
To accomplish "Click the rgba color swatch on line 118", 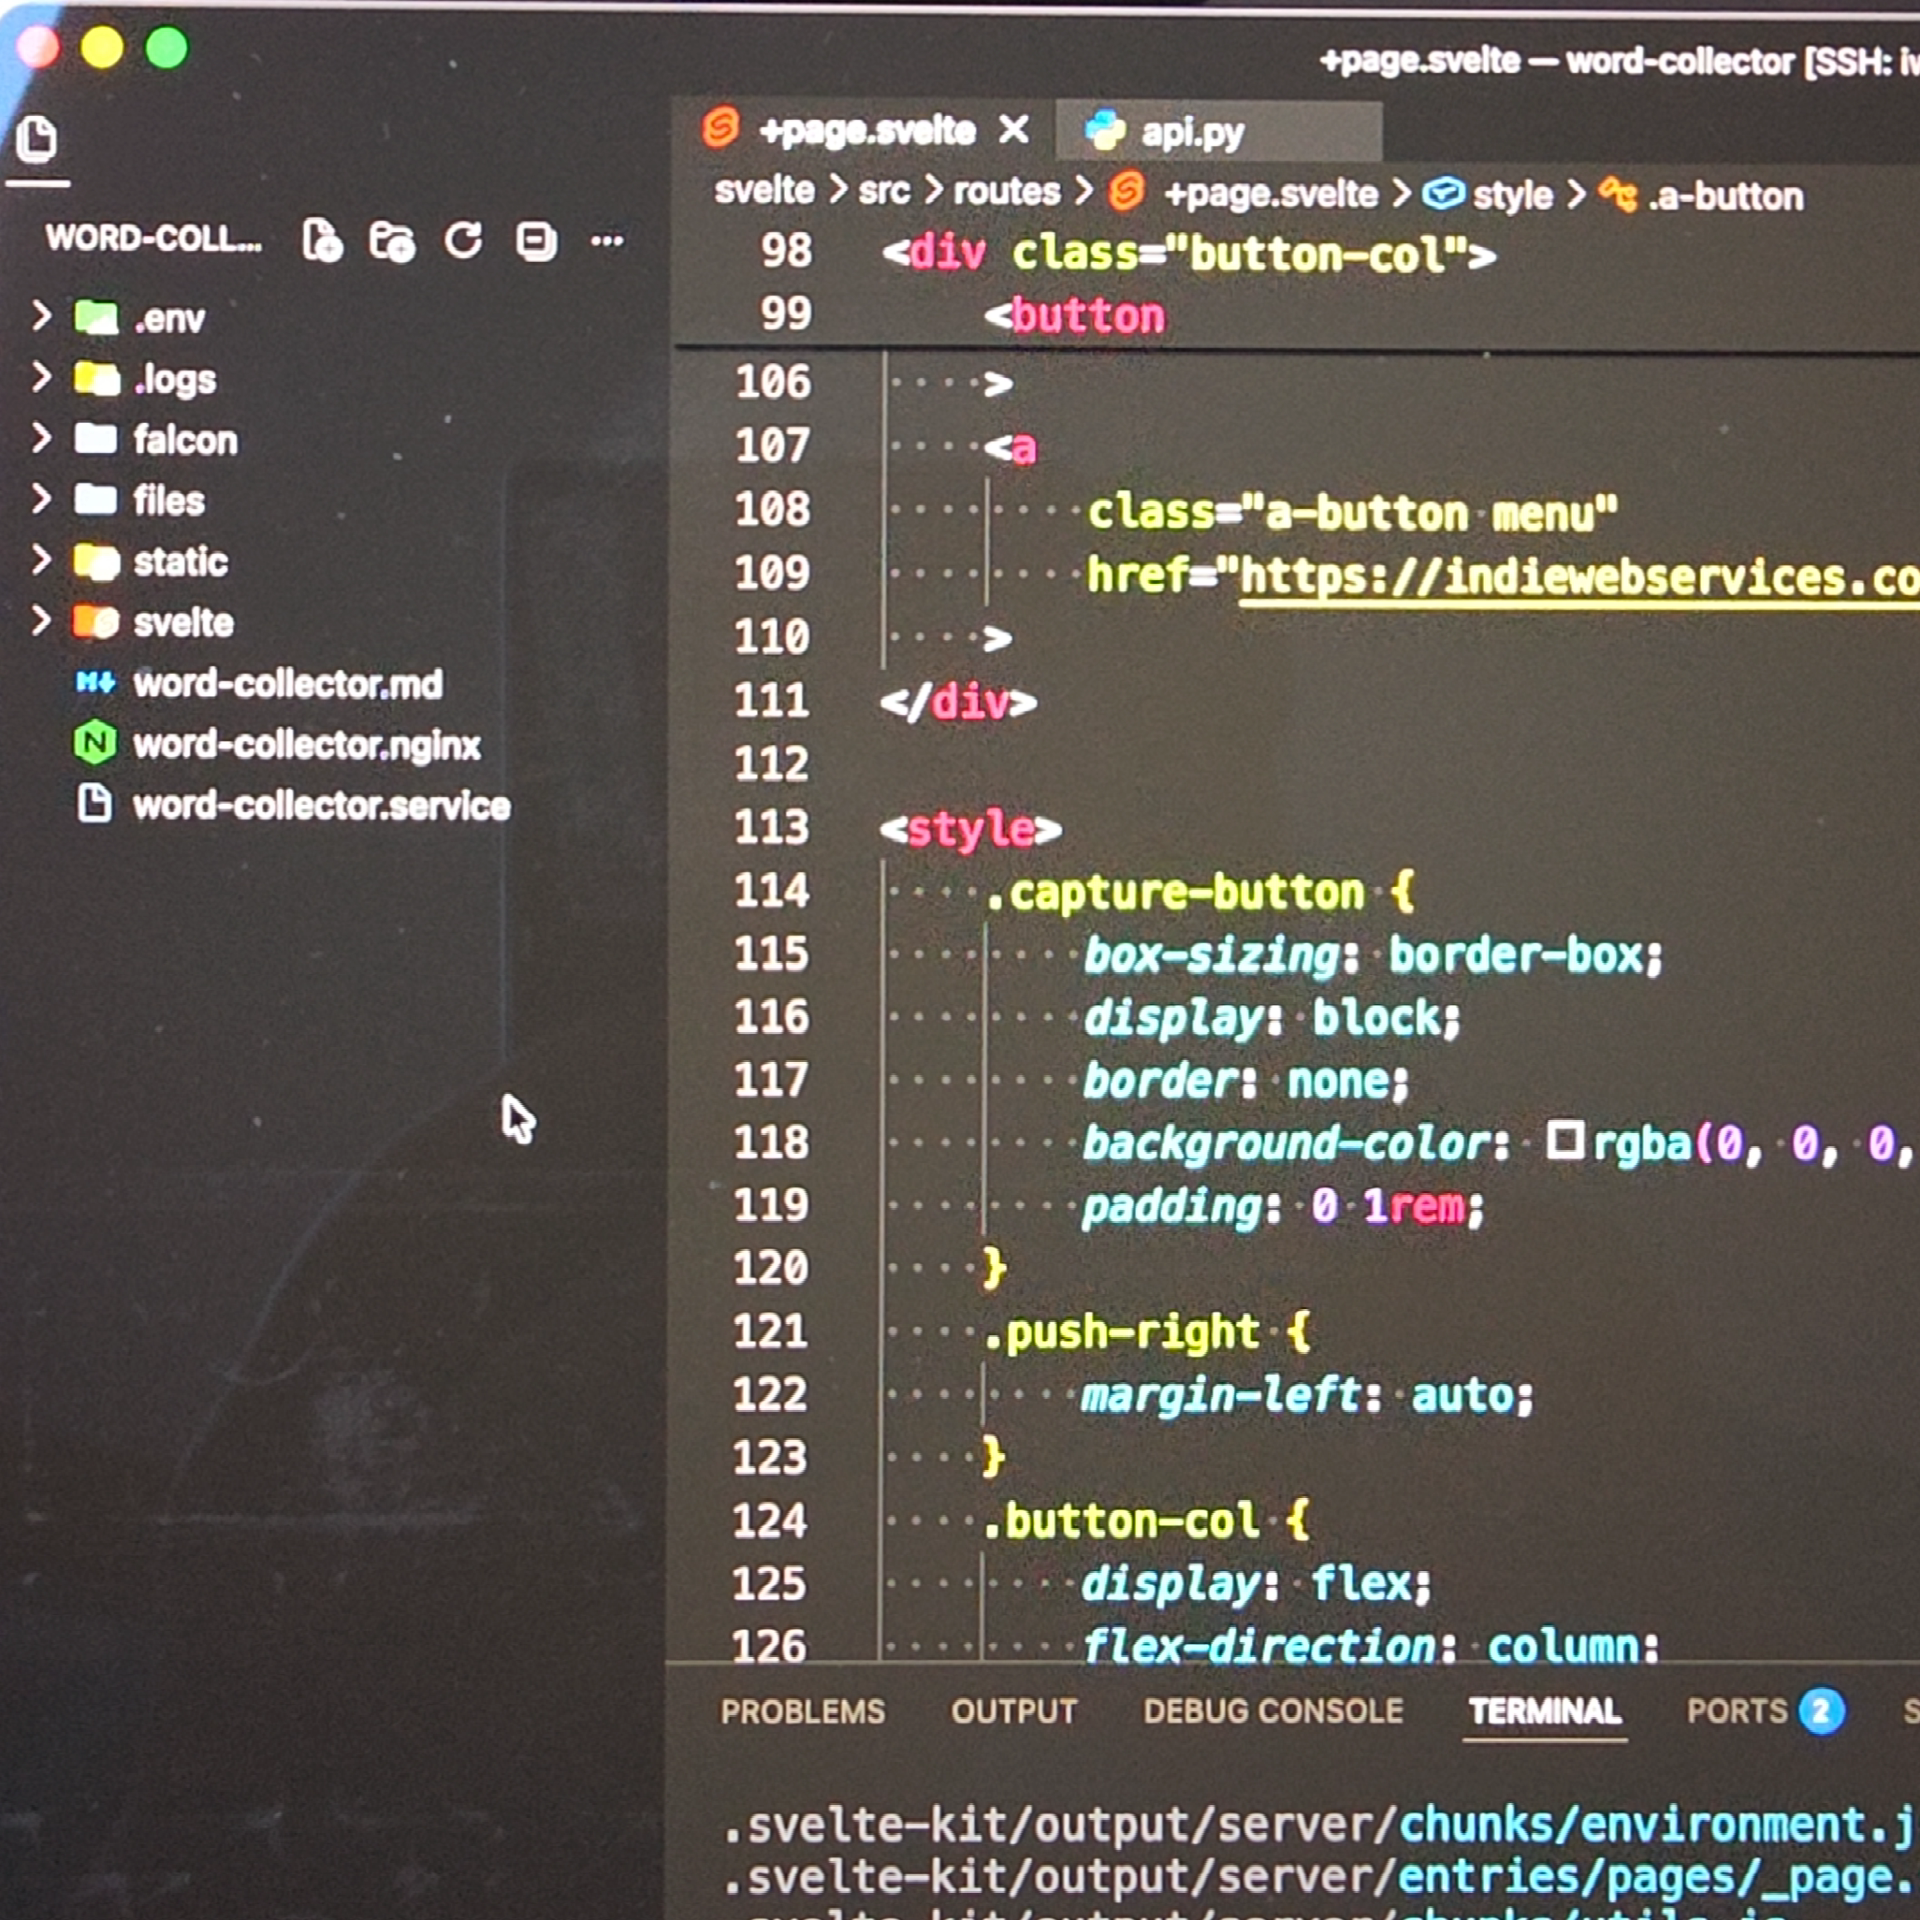I will click(x=1564, y=1140).
